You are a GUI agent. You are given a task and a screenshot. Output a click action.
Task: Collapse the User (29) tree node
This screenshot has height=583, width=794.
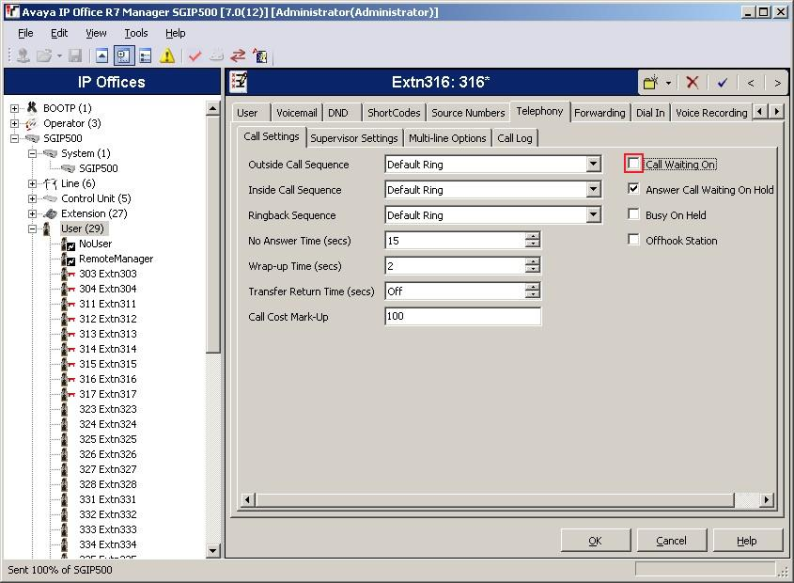click(33, 229)
